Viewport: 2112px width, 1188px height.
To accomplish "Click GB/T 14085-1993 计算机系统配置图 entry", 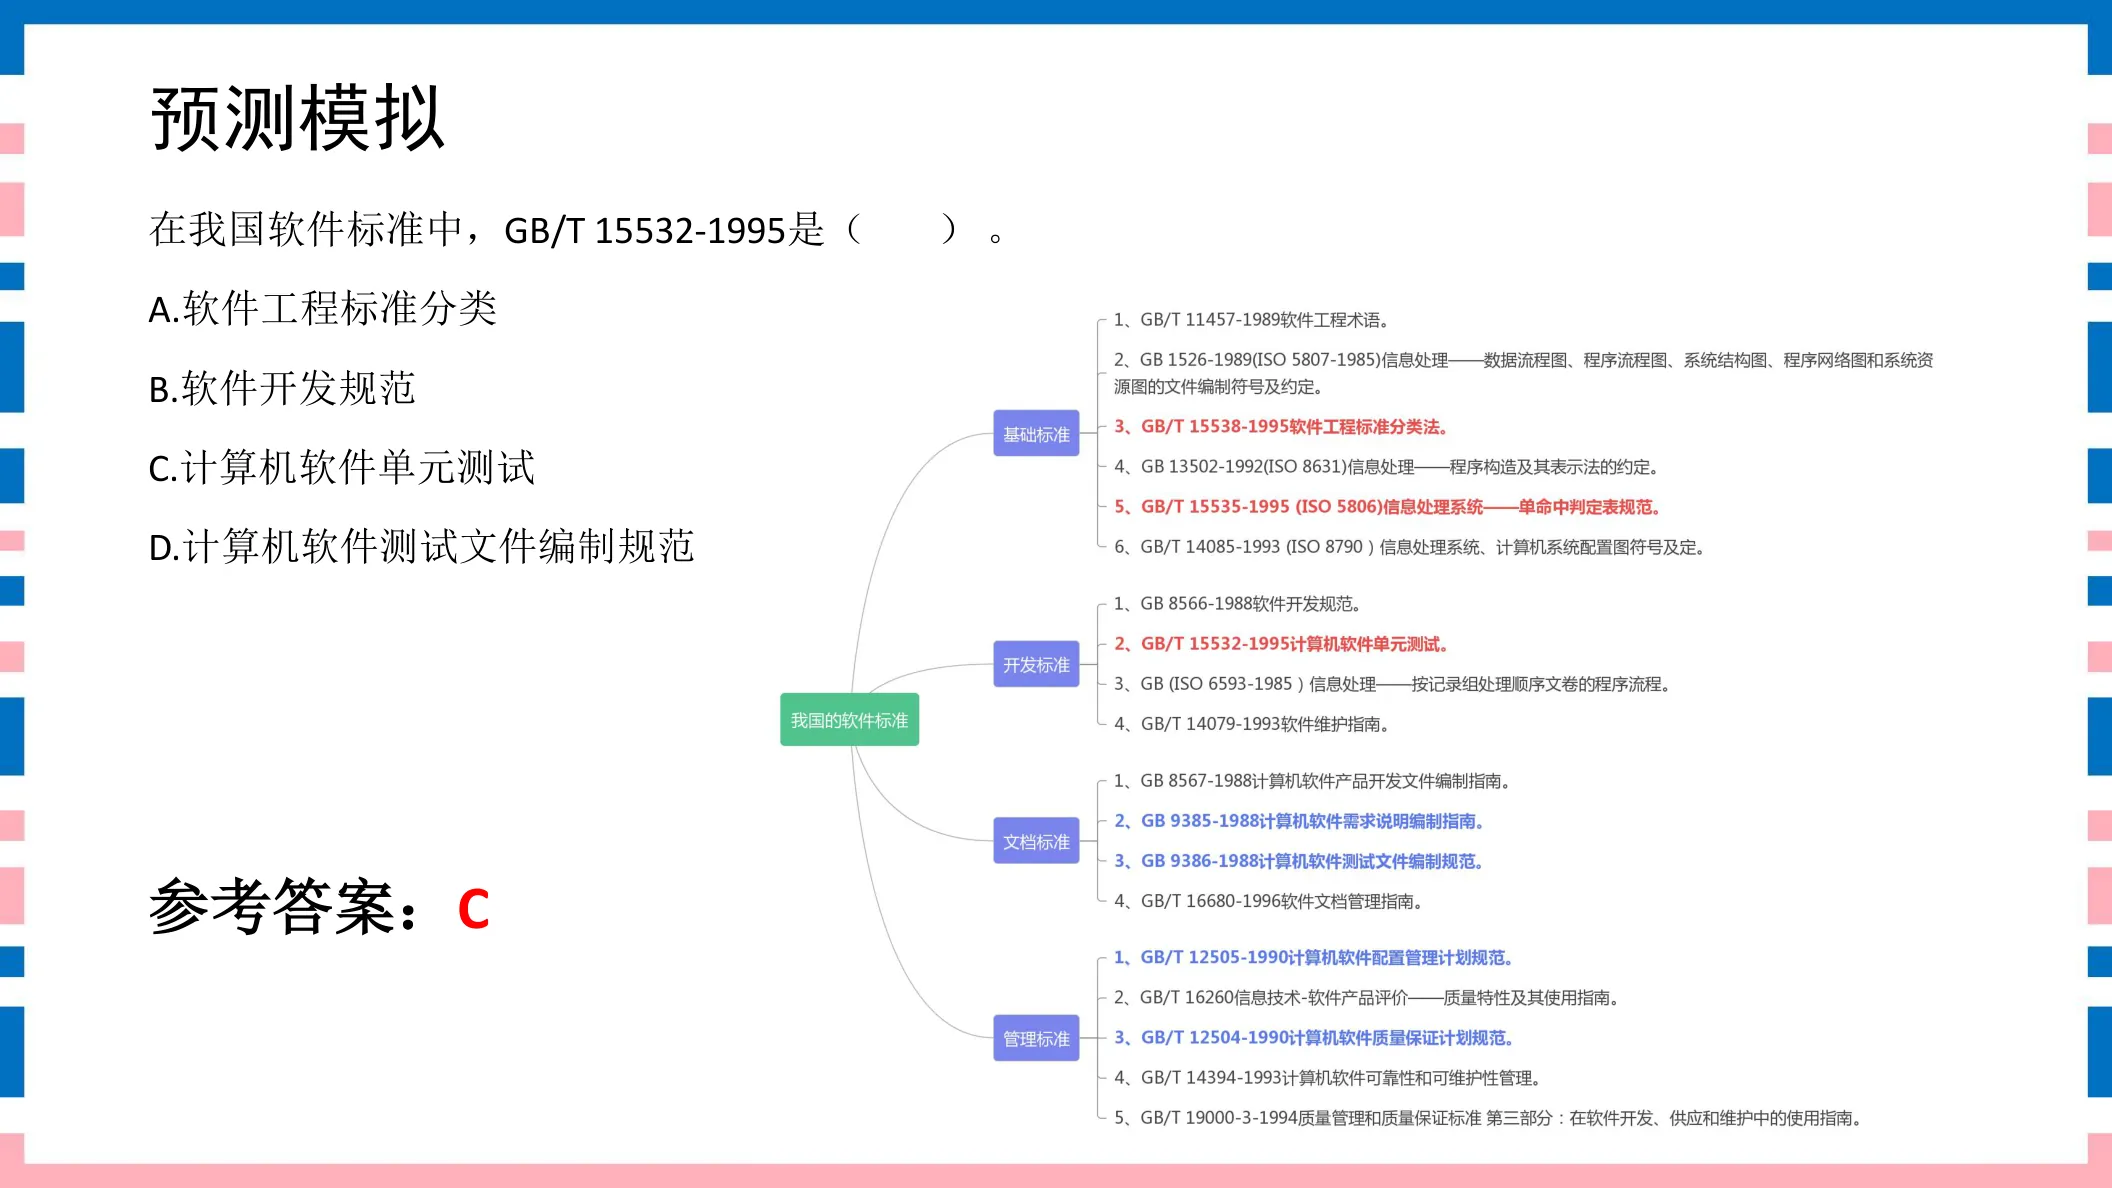I will tap(1410, 547).
